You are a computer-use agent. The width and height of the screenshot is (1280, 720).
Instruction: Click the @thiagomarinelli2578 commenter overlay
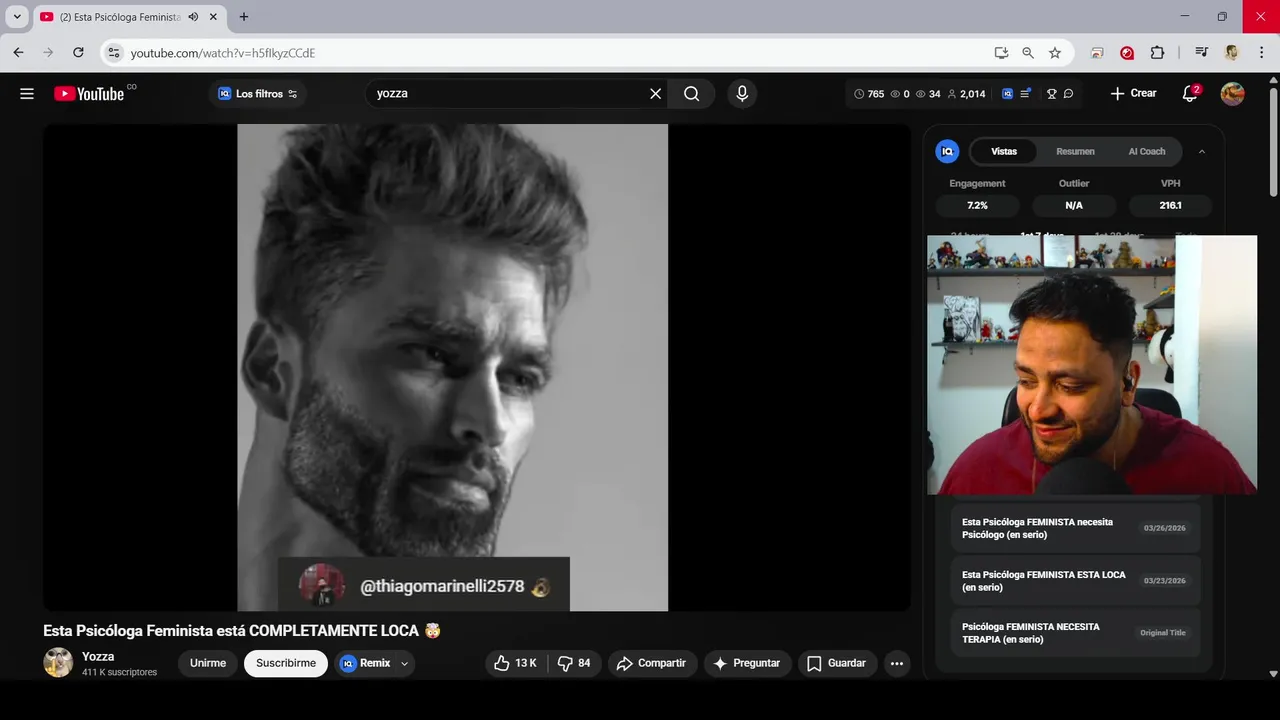[x=424, y=585]
